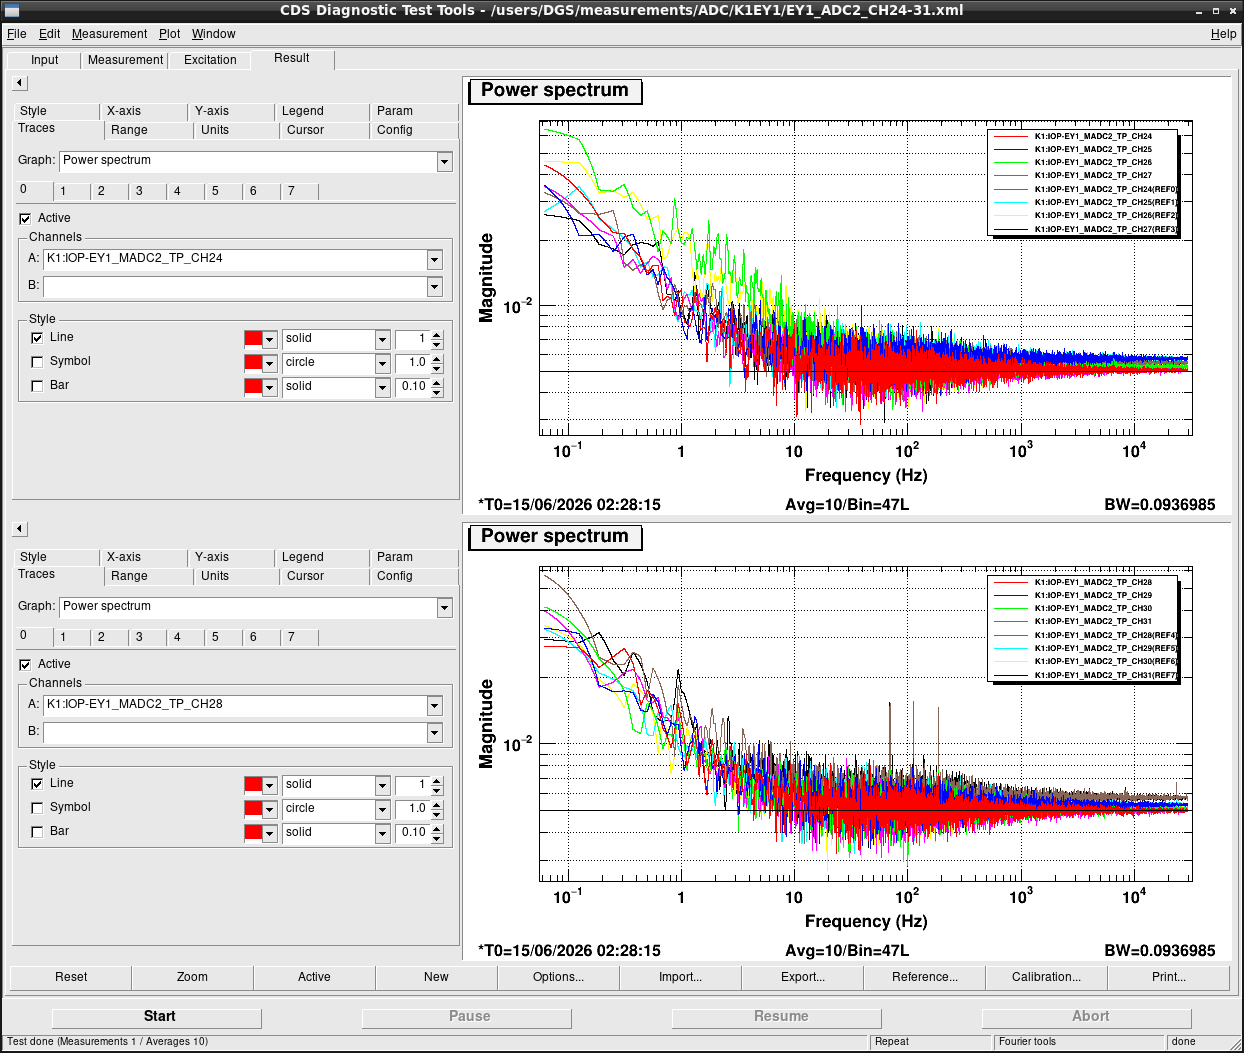Collapse the upper panel with the left arrow
1244x1053 pixels.
click(20, 83)
